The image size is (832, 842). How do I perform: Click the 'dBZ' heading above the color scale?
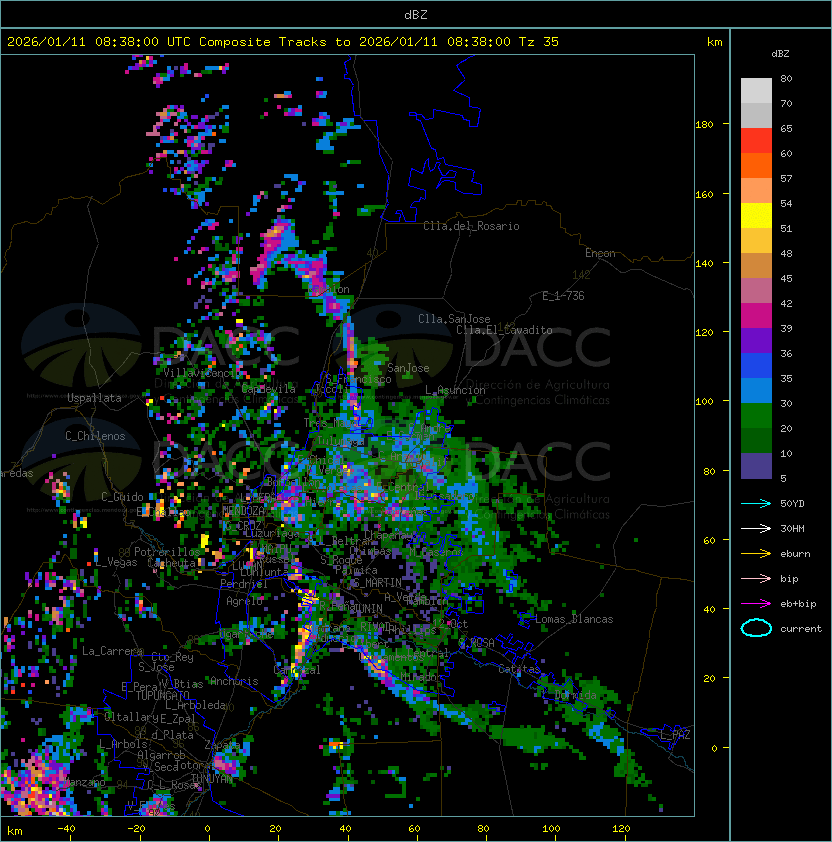(780, 54)
